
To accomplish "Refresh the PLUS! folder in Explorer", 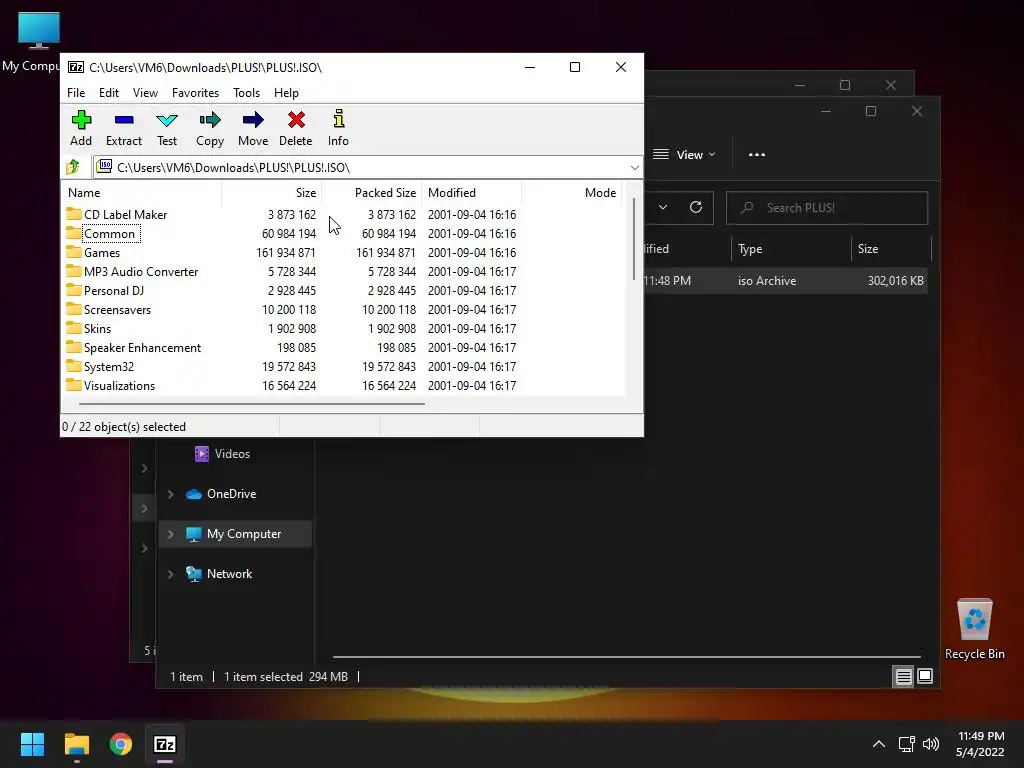I will click(x=696, y=208).
